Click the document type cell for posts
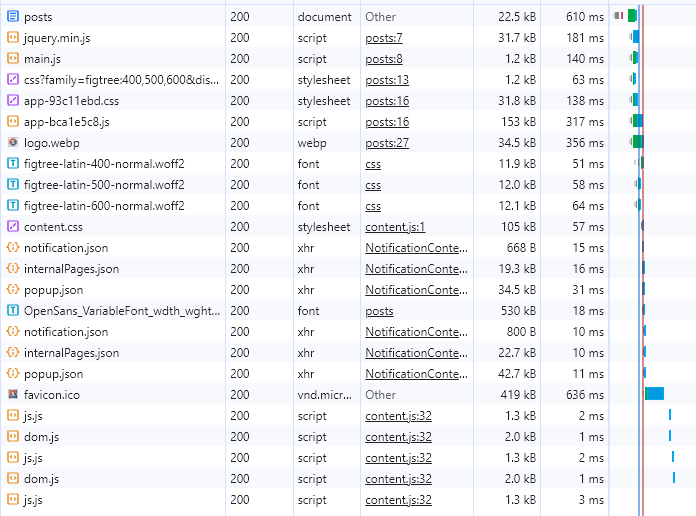 coord(324,17)
